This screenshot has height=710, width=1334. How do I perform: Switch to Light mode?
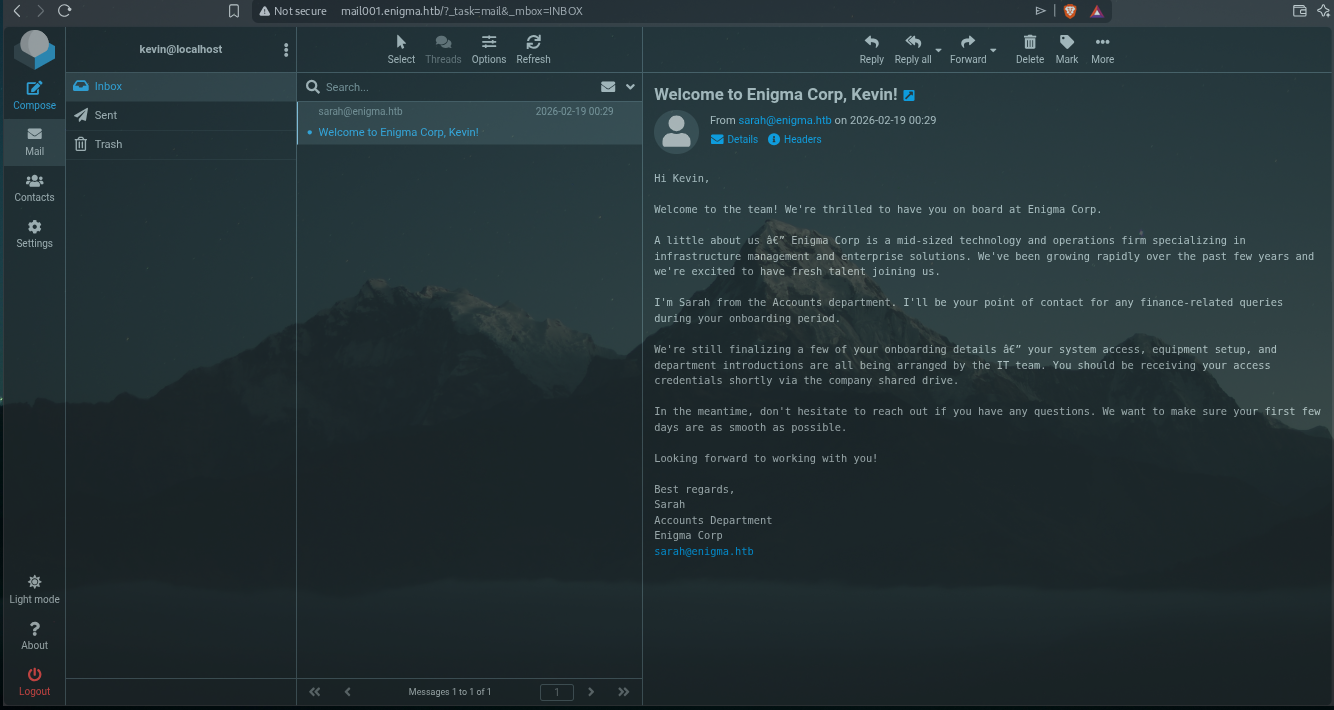click(34, 590)
